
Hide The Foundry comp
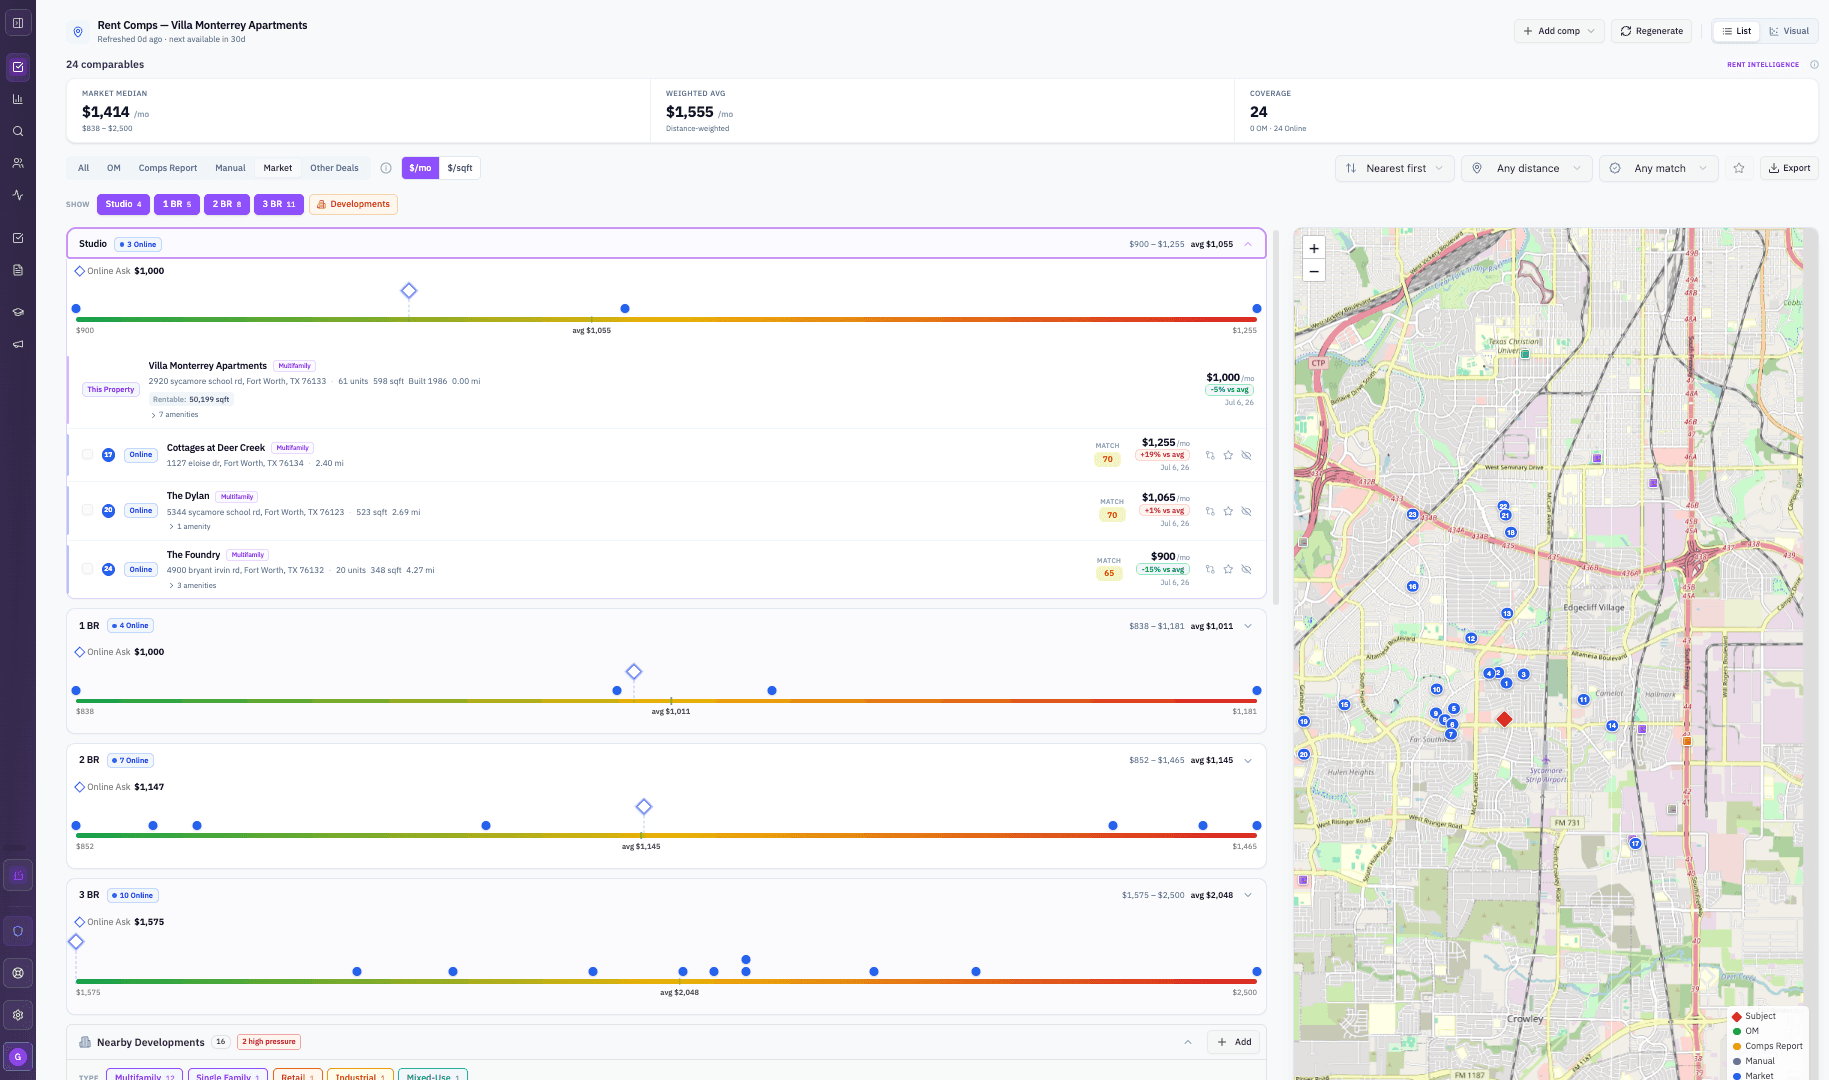click(x=1246, y=569)
